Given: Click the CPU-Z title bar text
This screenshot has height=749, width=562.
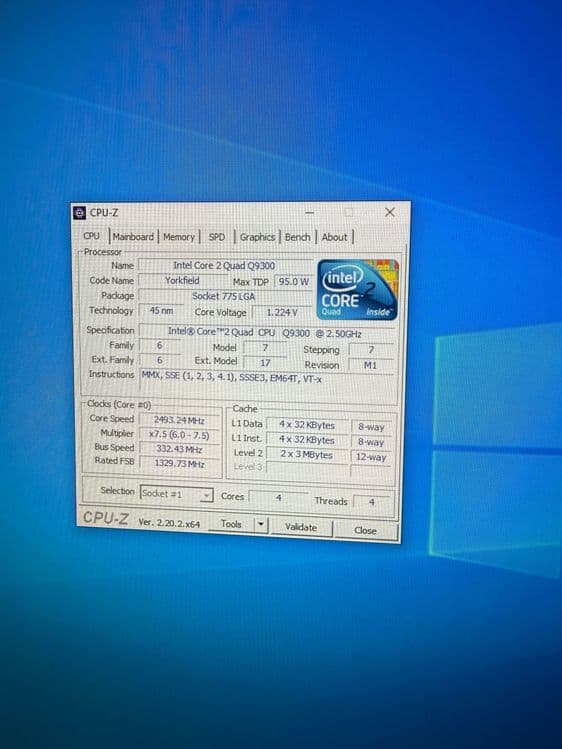Looking at the screenshot, I should pos(104,213).
